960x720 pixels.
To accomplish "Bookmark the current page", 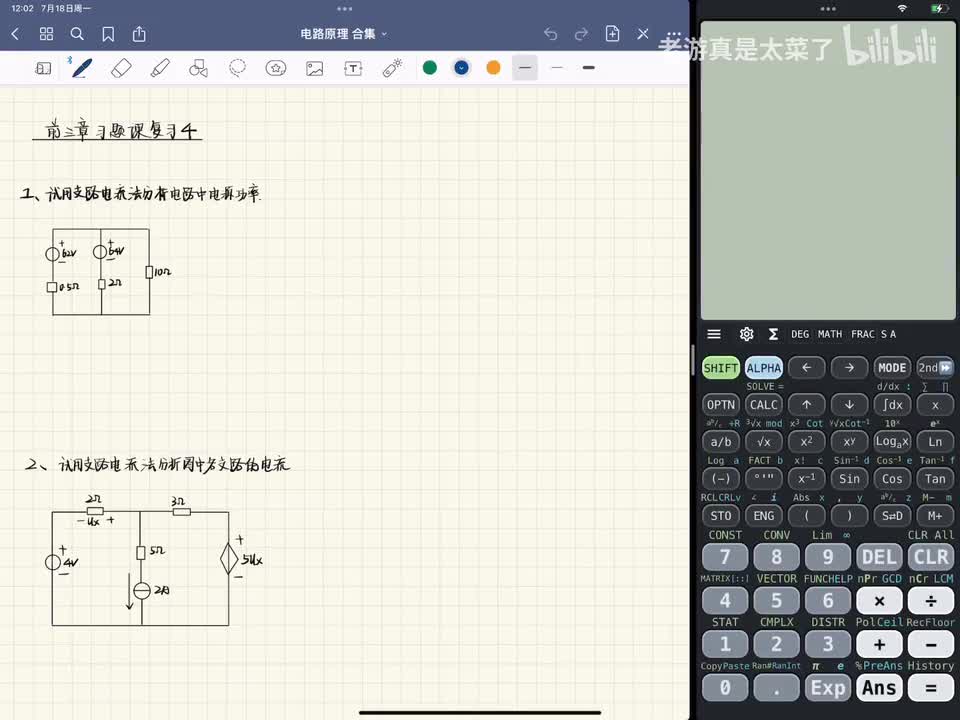I will click(108, 34).
